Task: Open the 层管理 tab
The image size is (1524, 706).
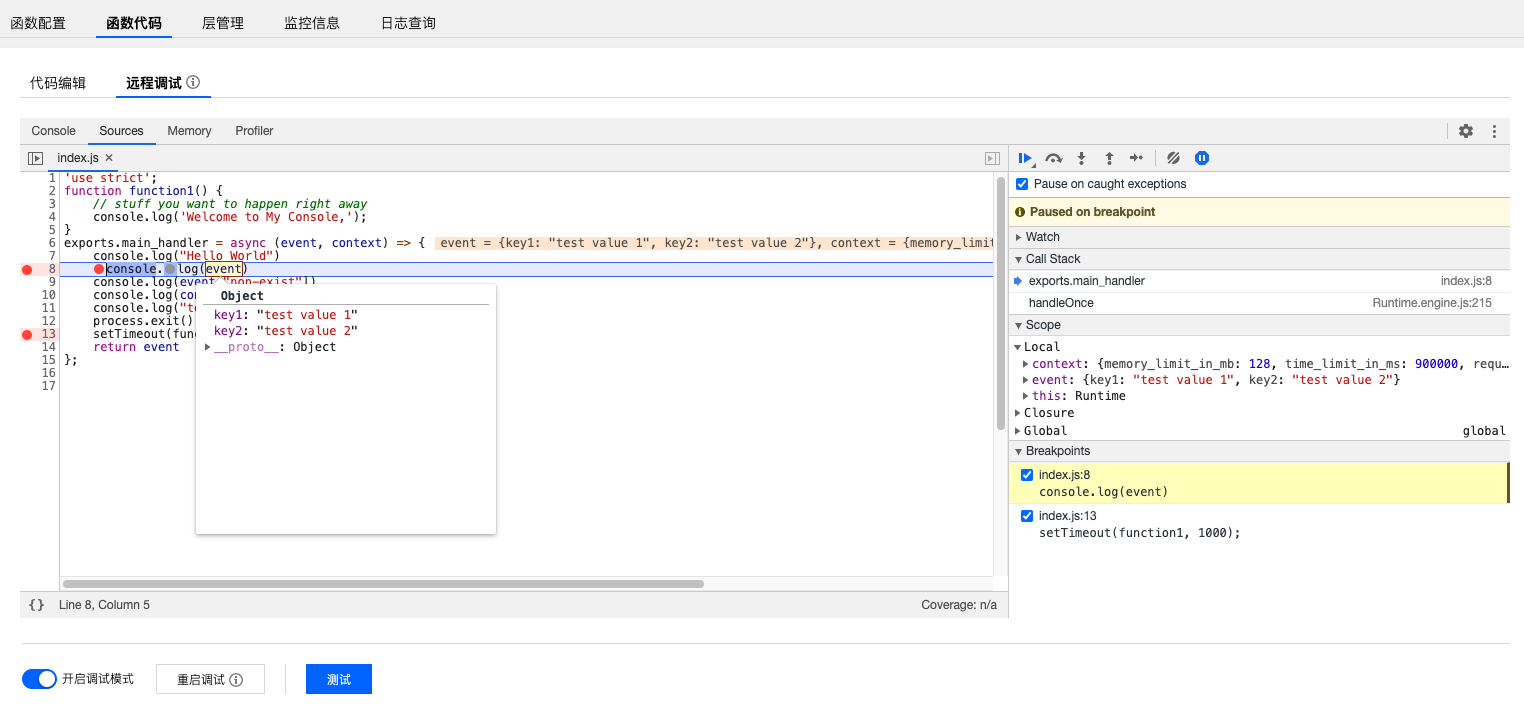Action: 222,23
